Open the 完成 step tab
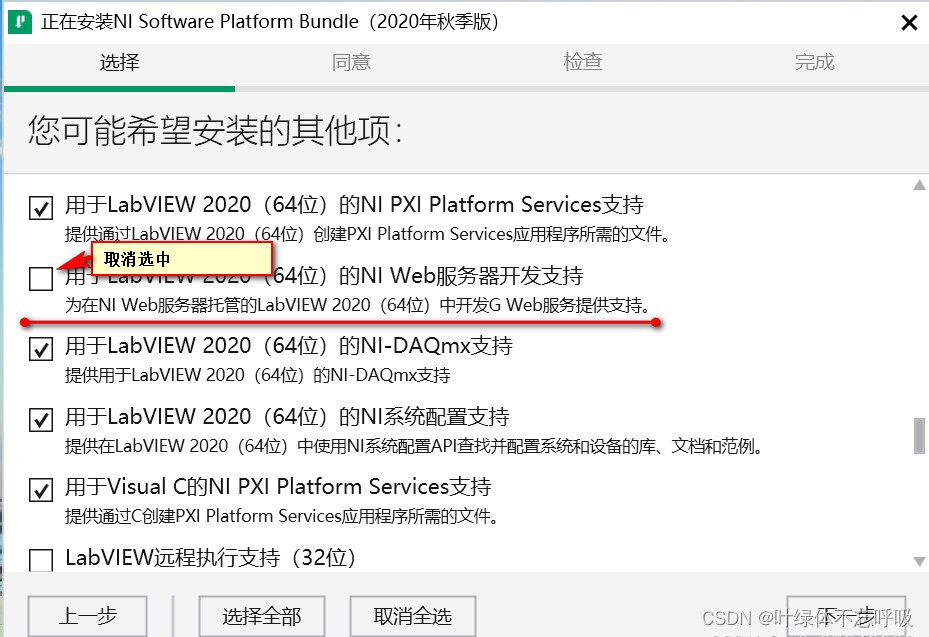The height and width of the screenshot is (637, 929). point(814,62)
